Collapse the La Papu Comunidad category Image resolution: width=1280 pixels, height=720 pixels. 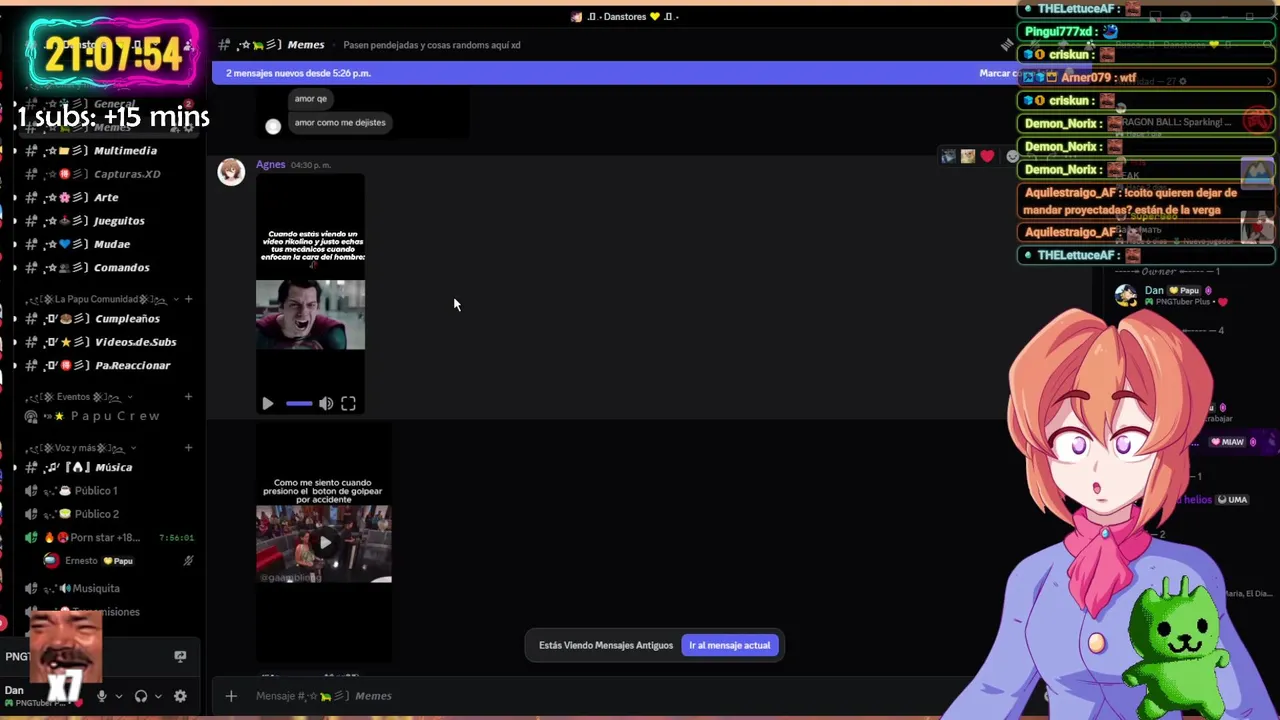[100, 299]
